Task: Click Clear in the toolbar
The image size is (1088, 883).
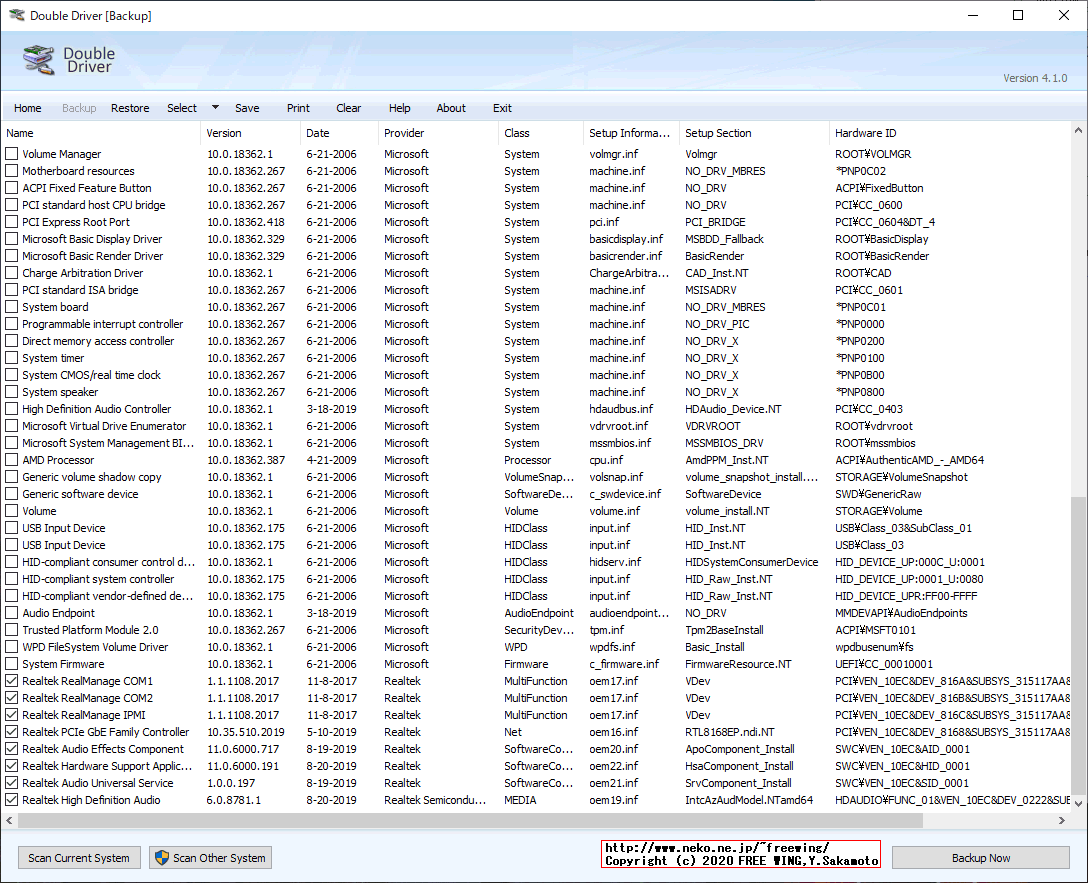Action: pyautogui.click(x=349, y=108)
